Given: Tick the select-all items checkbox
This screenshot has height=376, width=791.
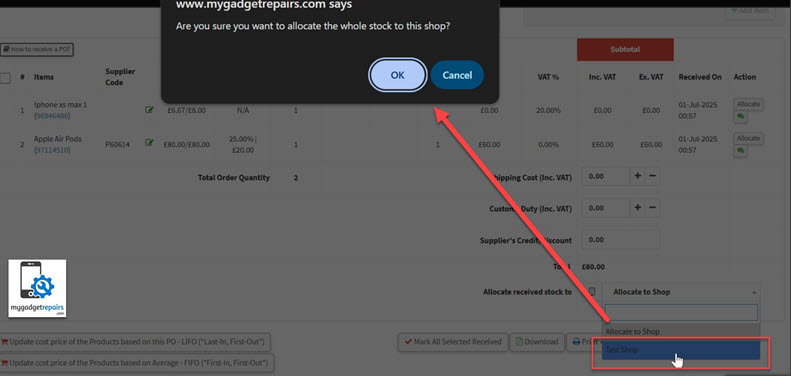Looking at the screenshot, I should (x=5, y=78).
